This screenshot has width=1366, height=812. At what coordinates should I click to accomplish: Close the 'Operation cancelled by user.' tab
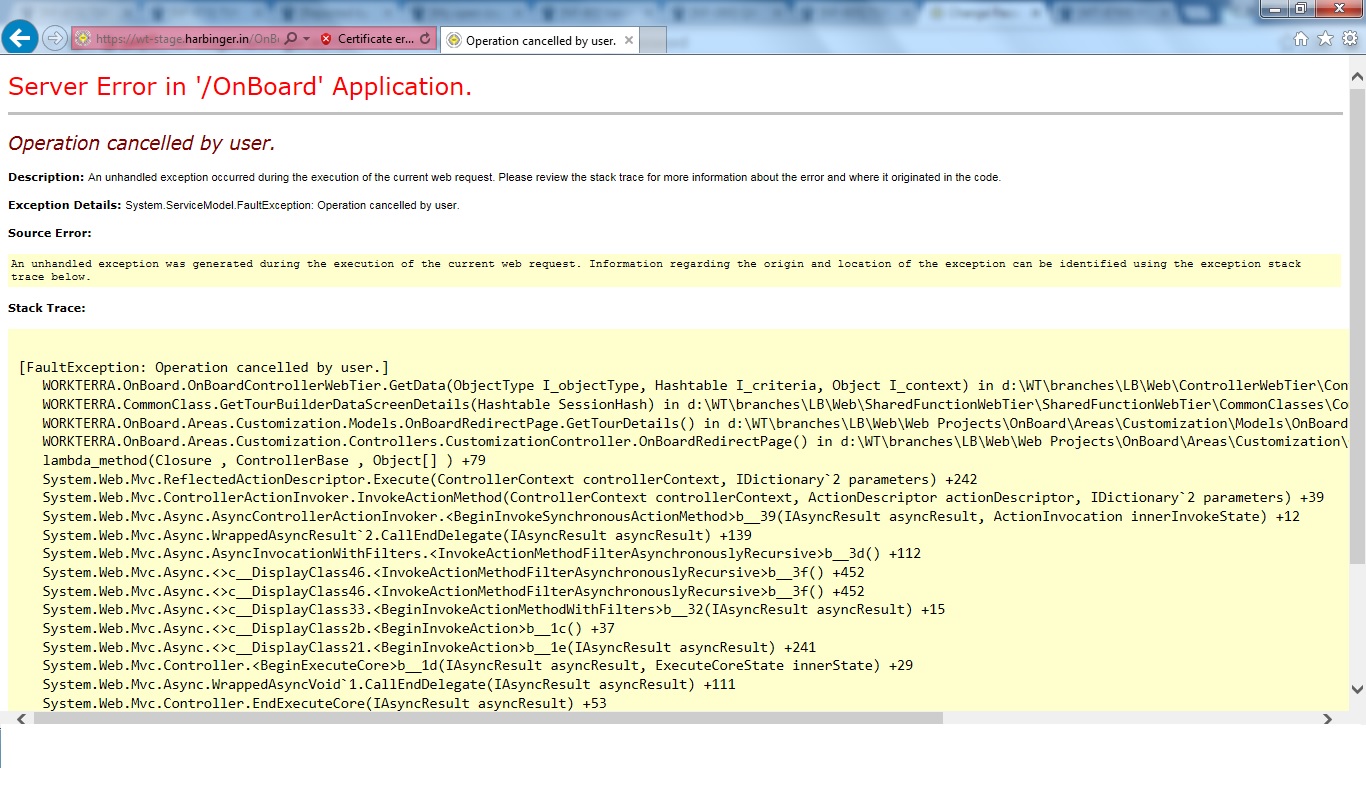point(629,41)
